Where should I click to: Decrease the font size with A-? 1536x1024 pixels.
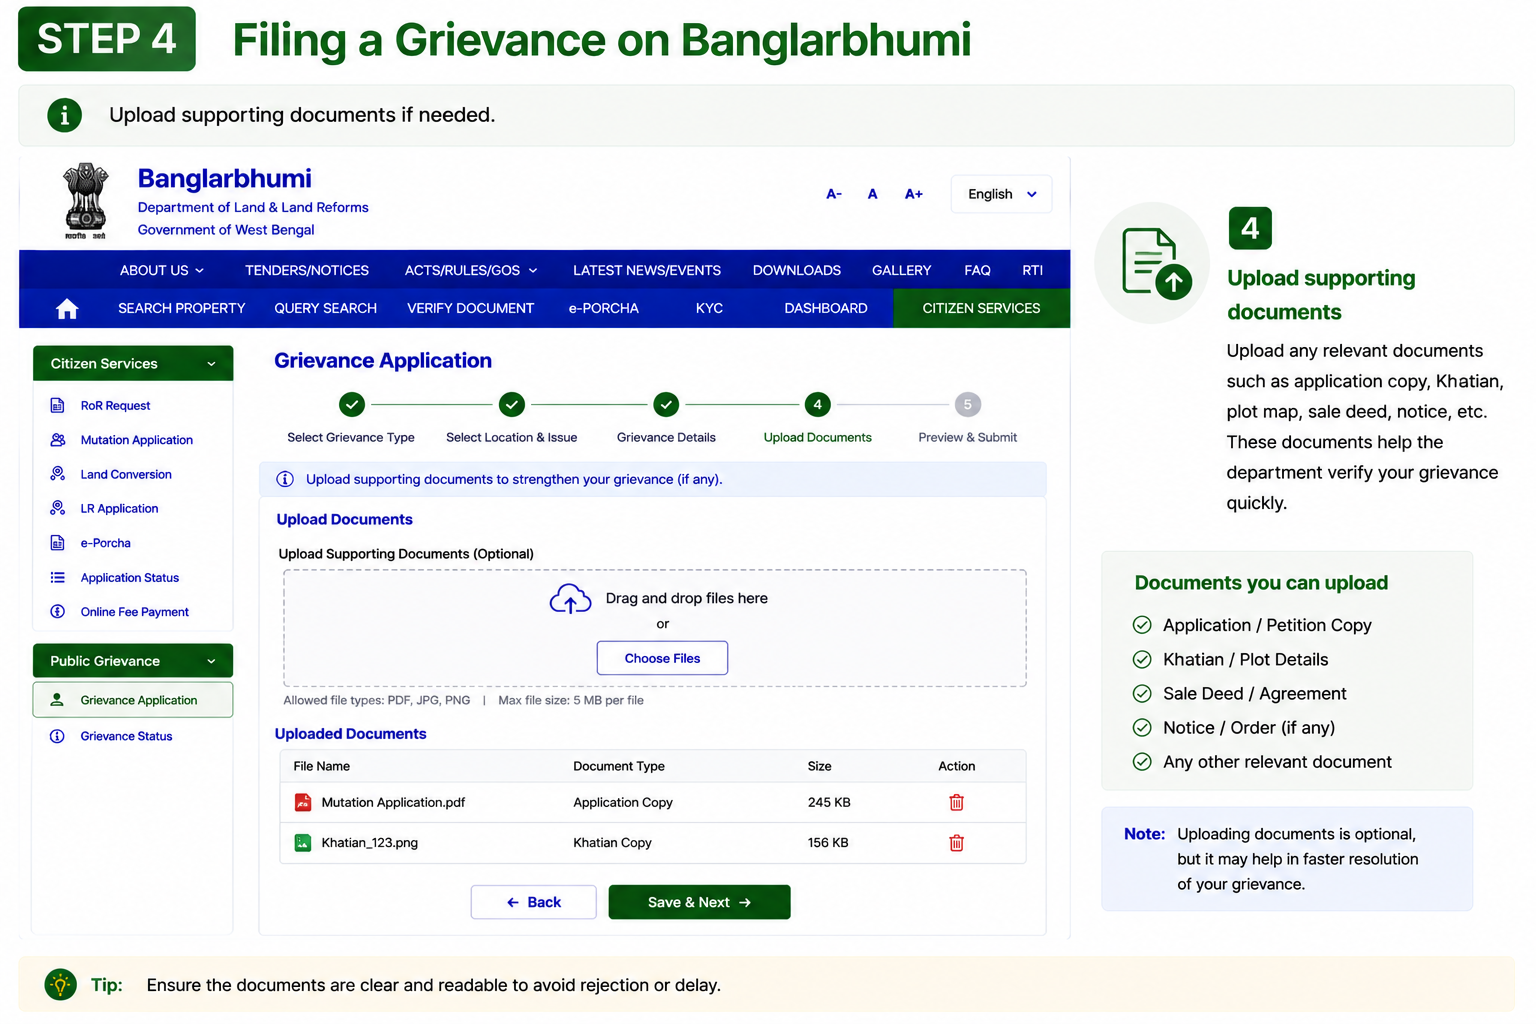834,194
